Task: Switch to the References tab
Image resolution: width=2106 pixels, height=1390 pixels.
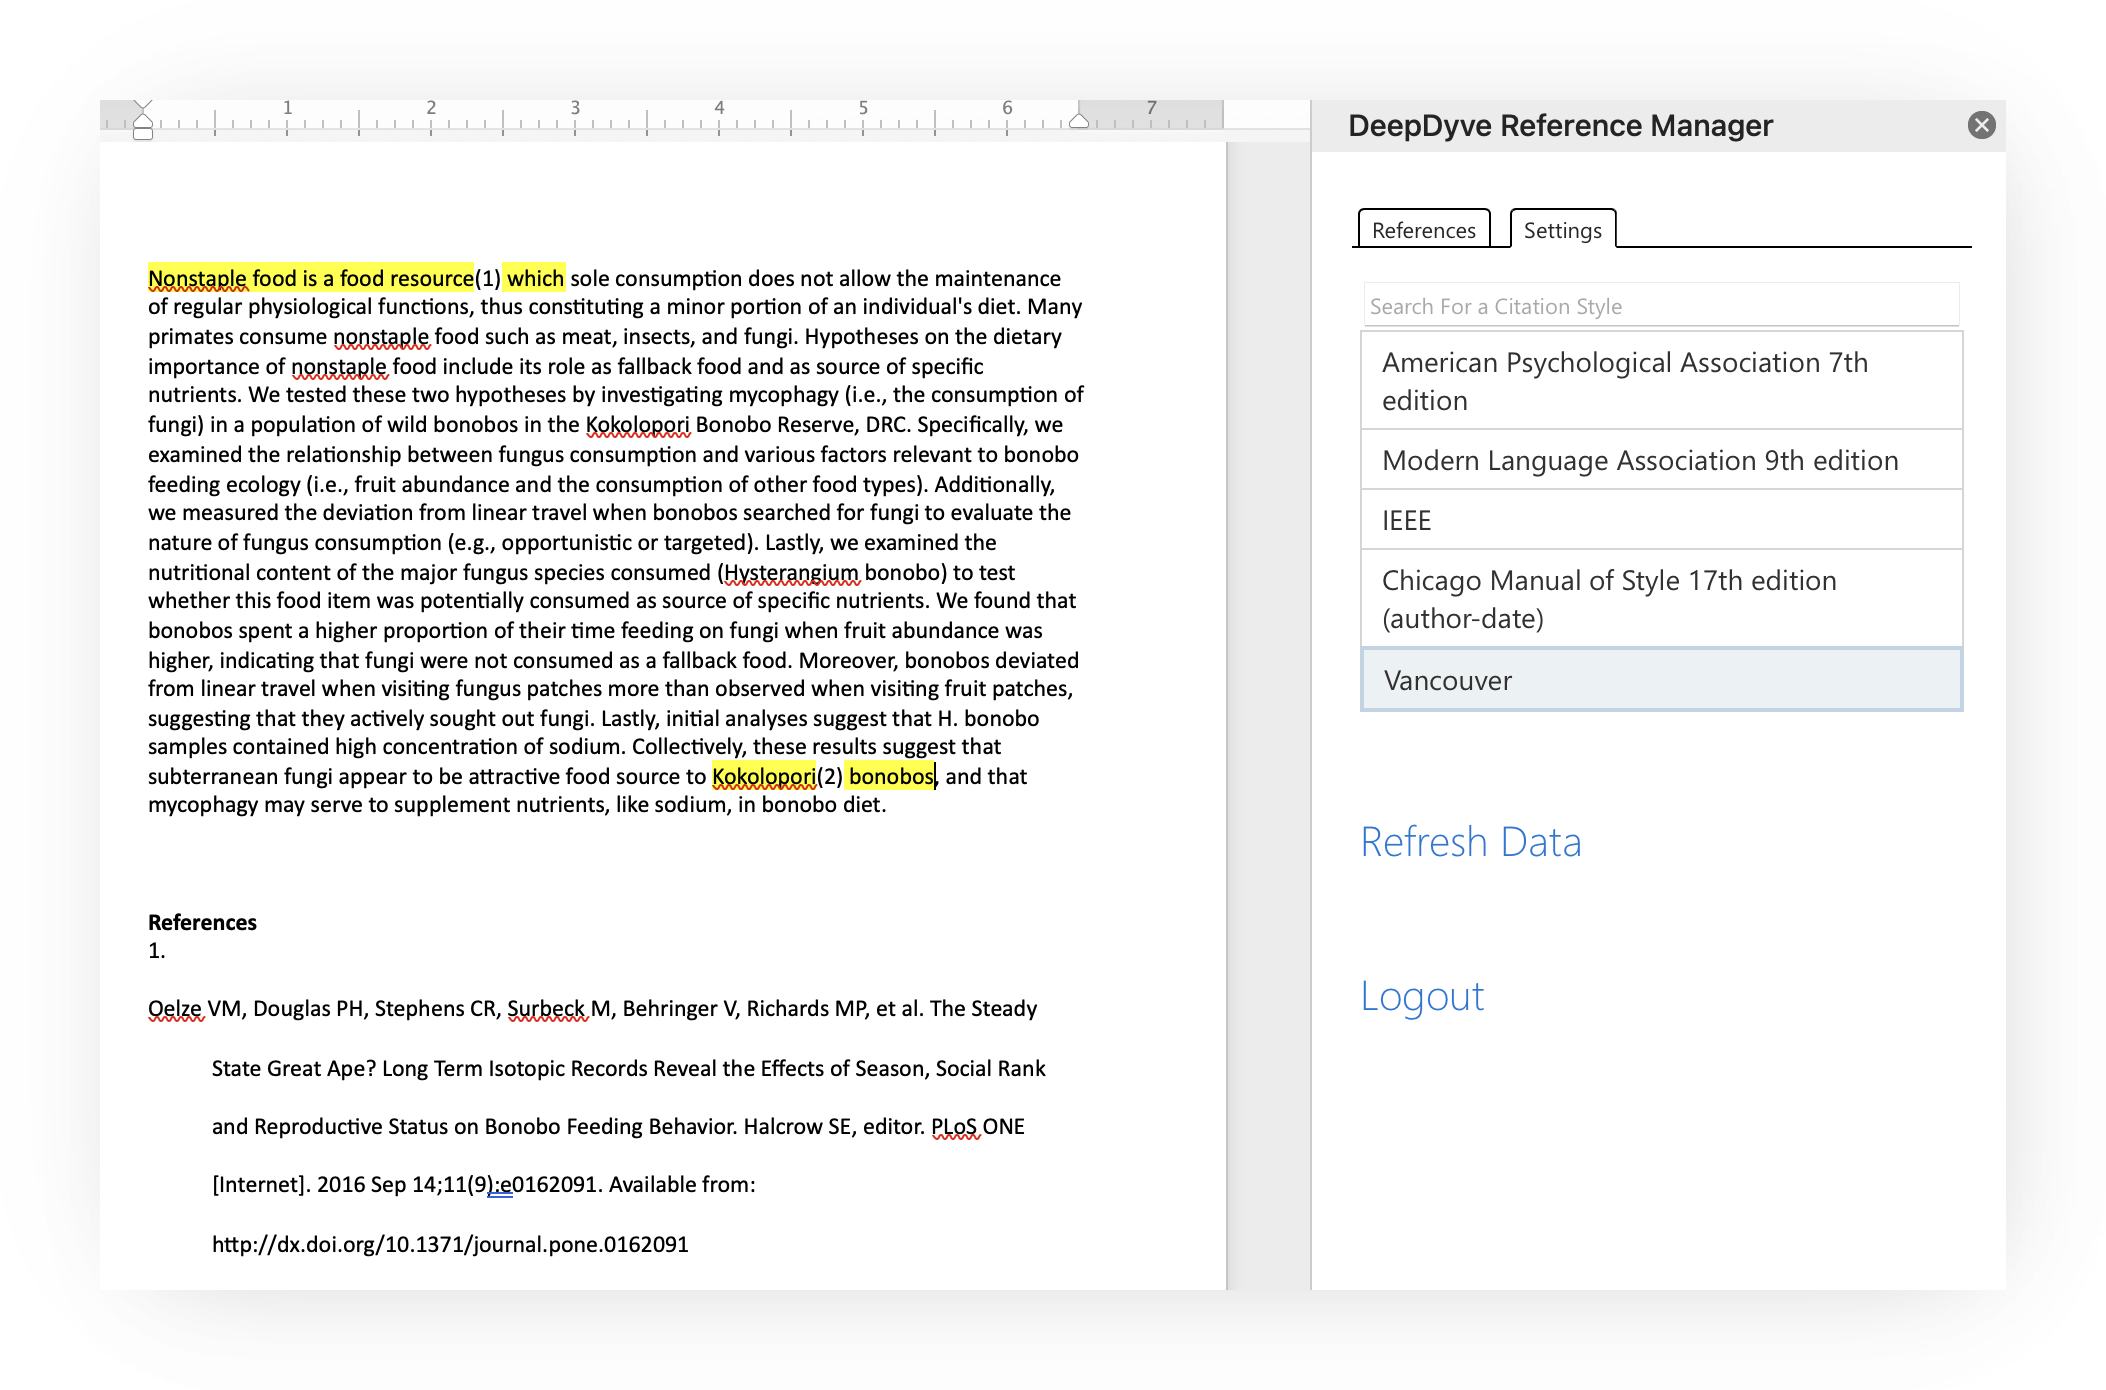Action: (x=1423, y=229)
